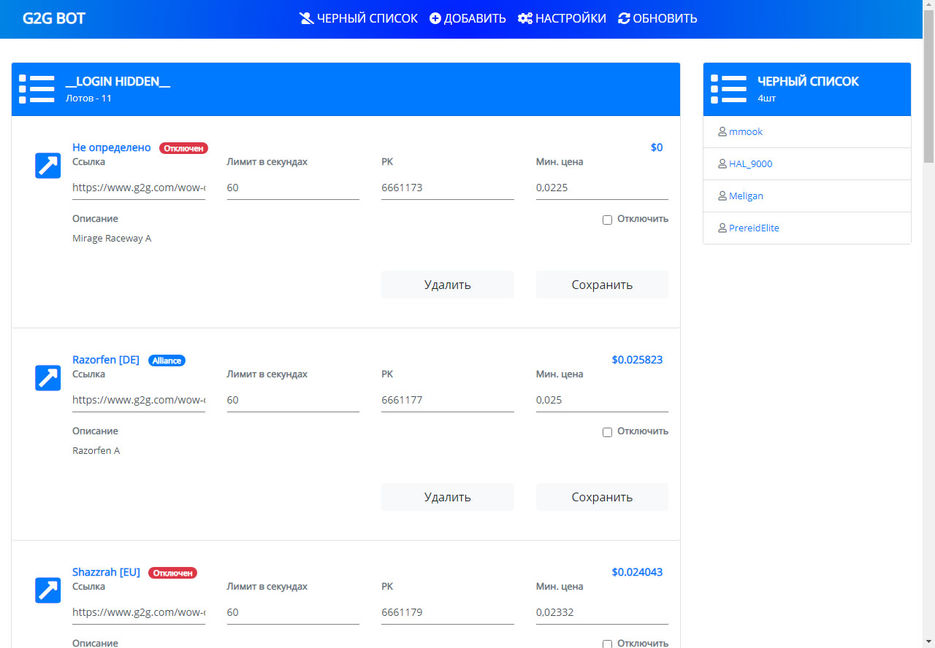Click the Лимит в секундах field of Не определено lot
The height and width of the screenshot is (648, 935).
[x=293, y=188]
